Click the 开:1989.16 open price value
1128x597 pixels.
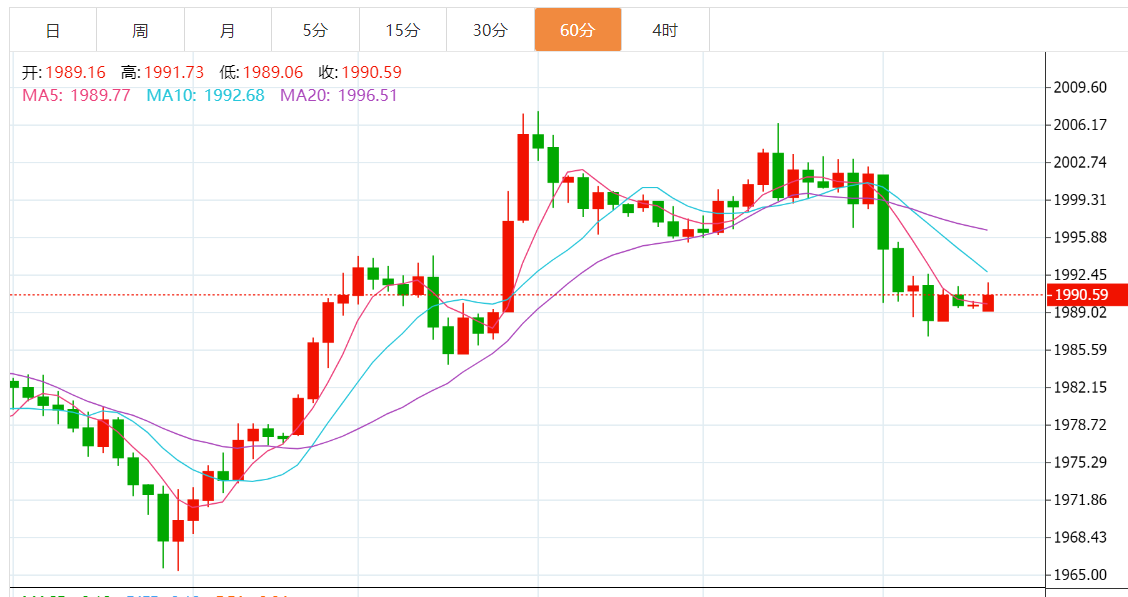point(63,73)
